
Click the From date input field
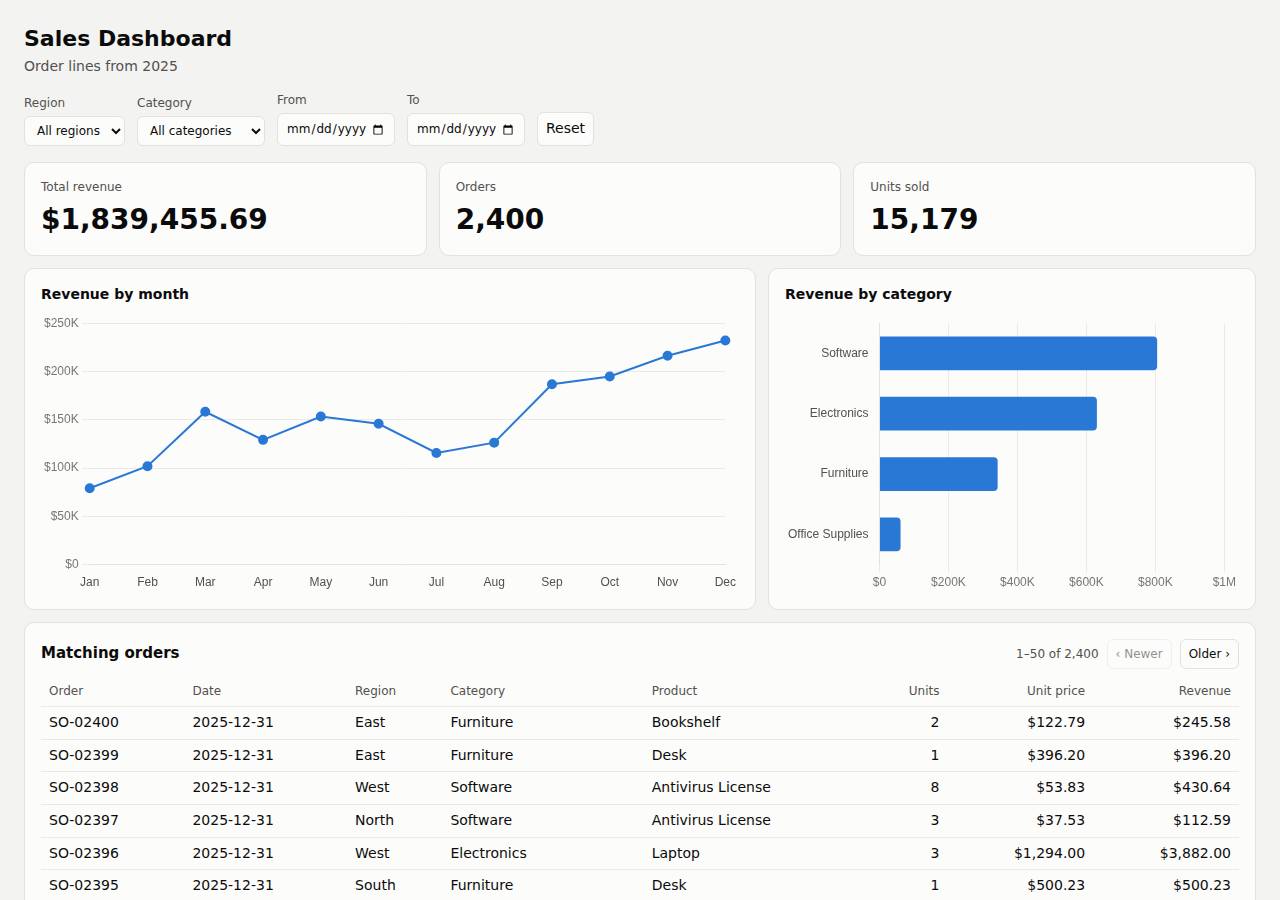coord(336,130)
